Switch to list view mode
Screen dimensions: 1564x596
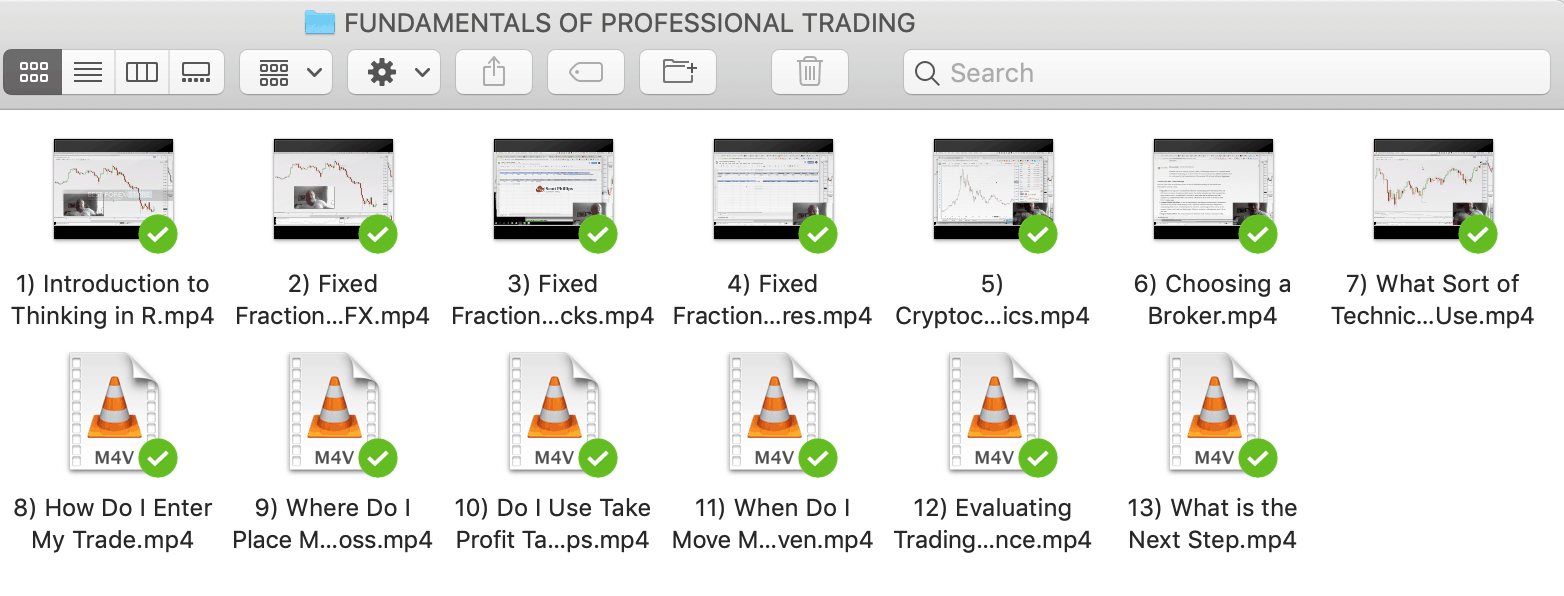click(88, 73)
